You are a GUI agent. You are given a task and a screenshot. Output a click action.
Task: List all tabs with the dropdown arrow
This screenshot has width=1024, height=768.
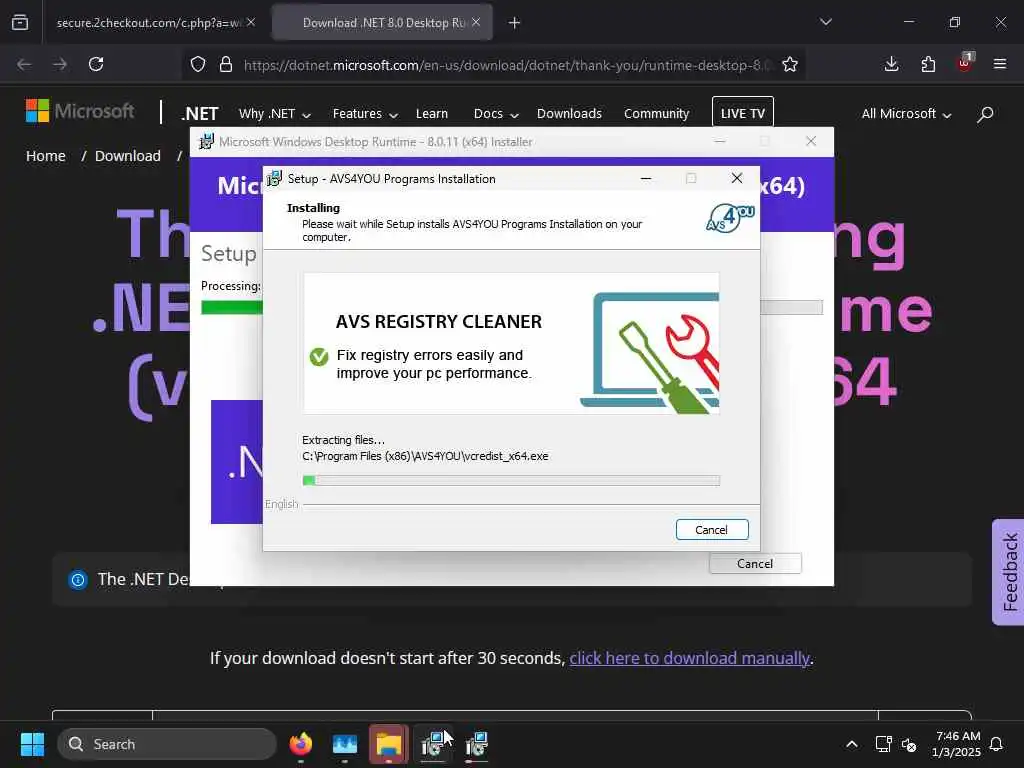(826, 22)
